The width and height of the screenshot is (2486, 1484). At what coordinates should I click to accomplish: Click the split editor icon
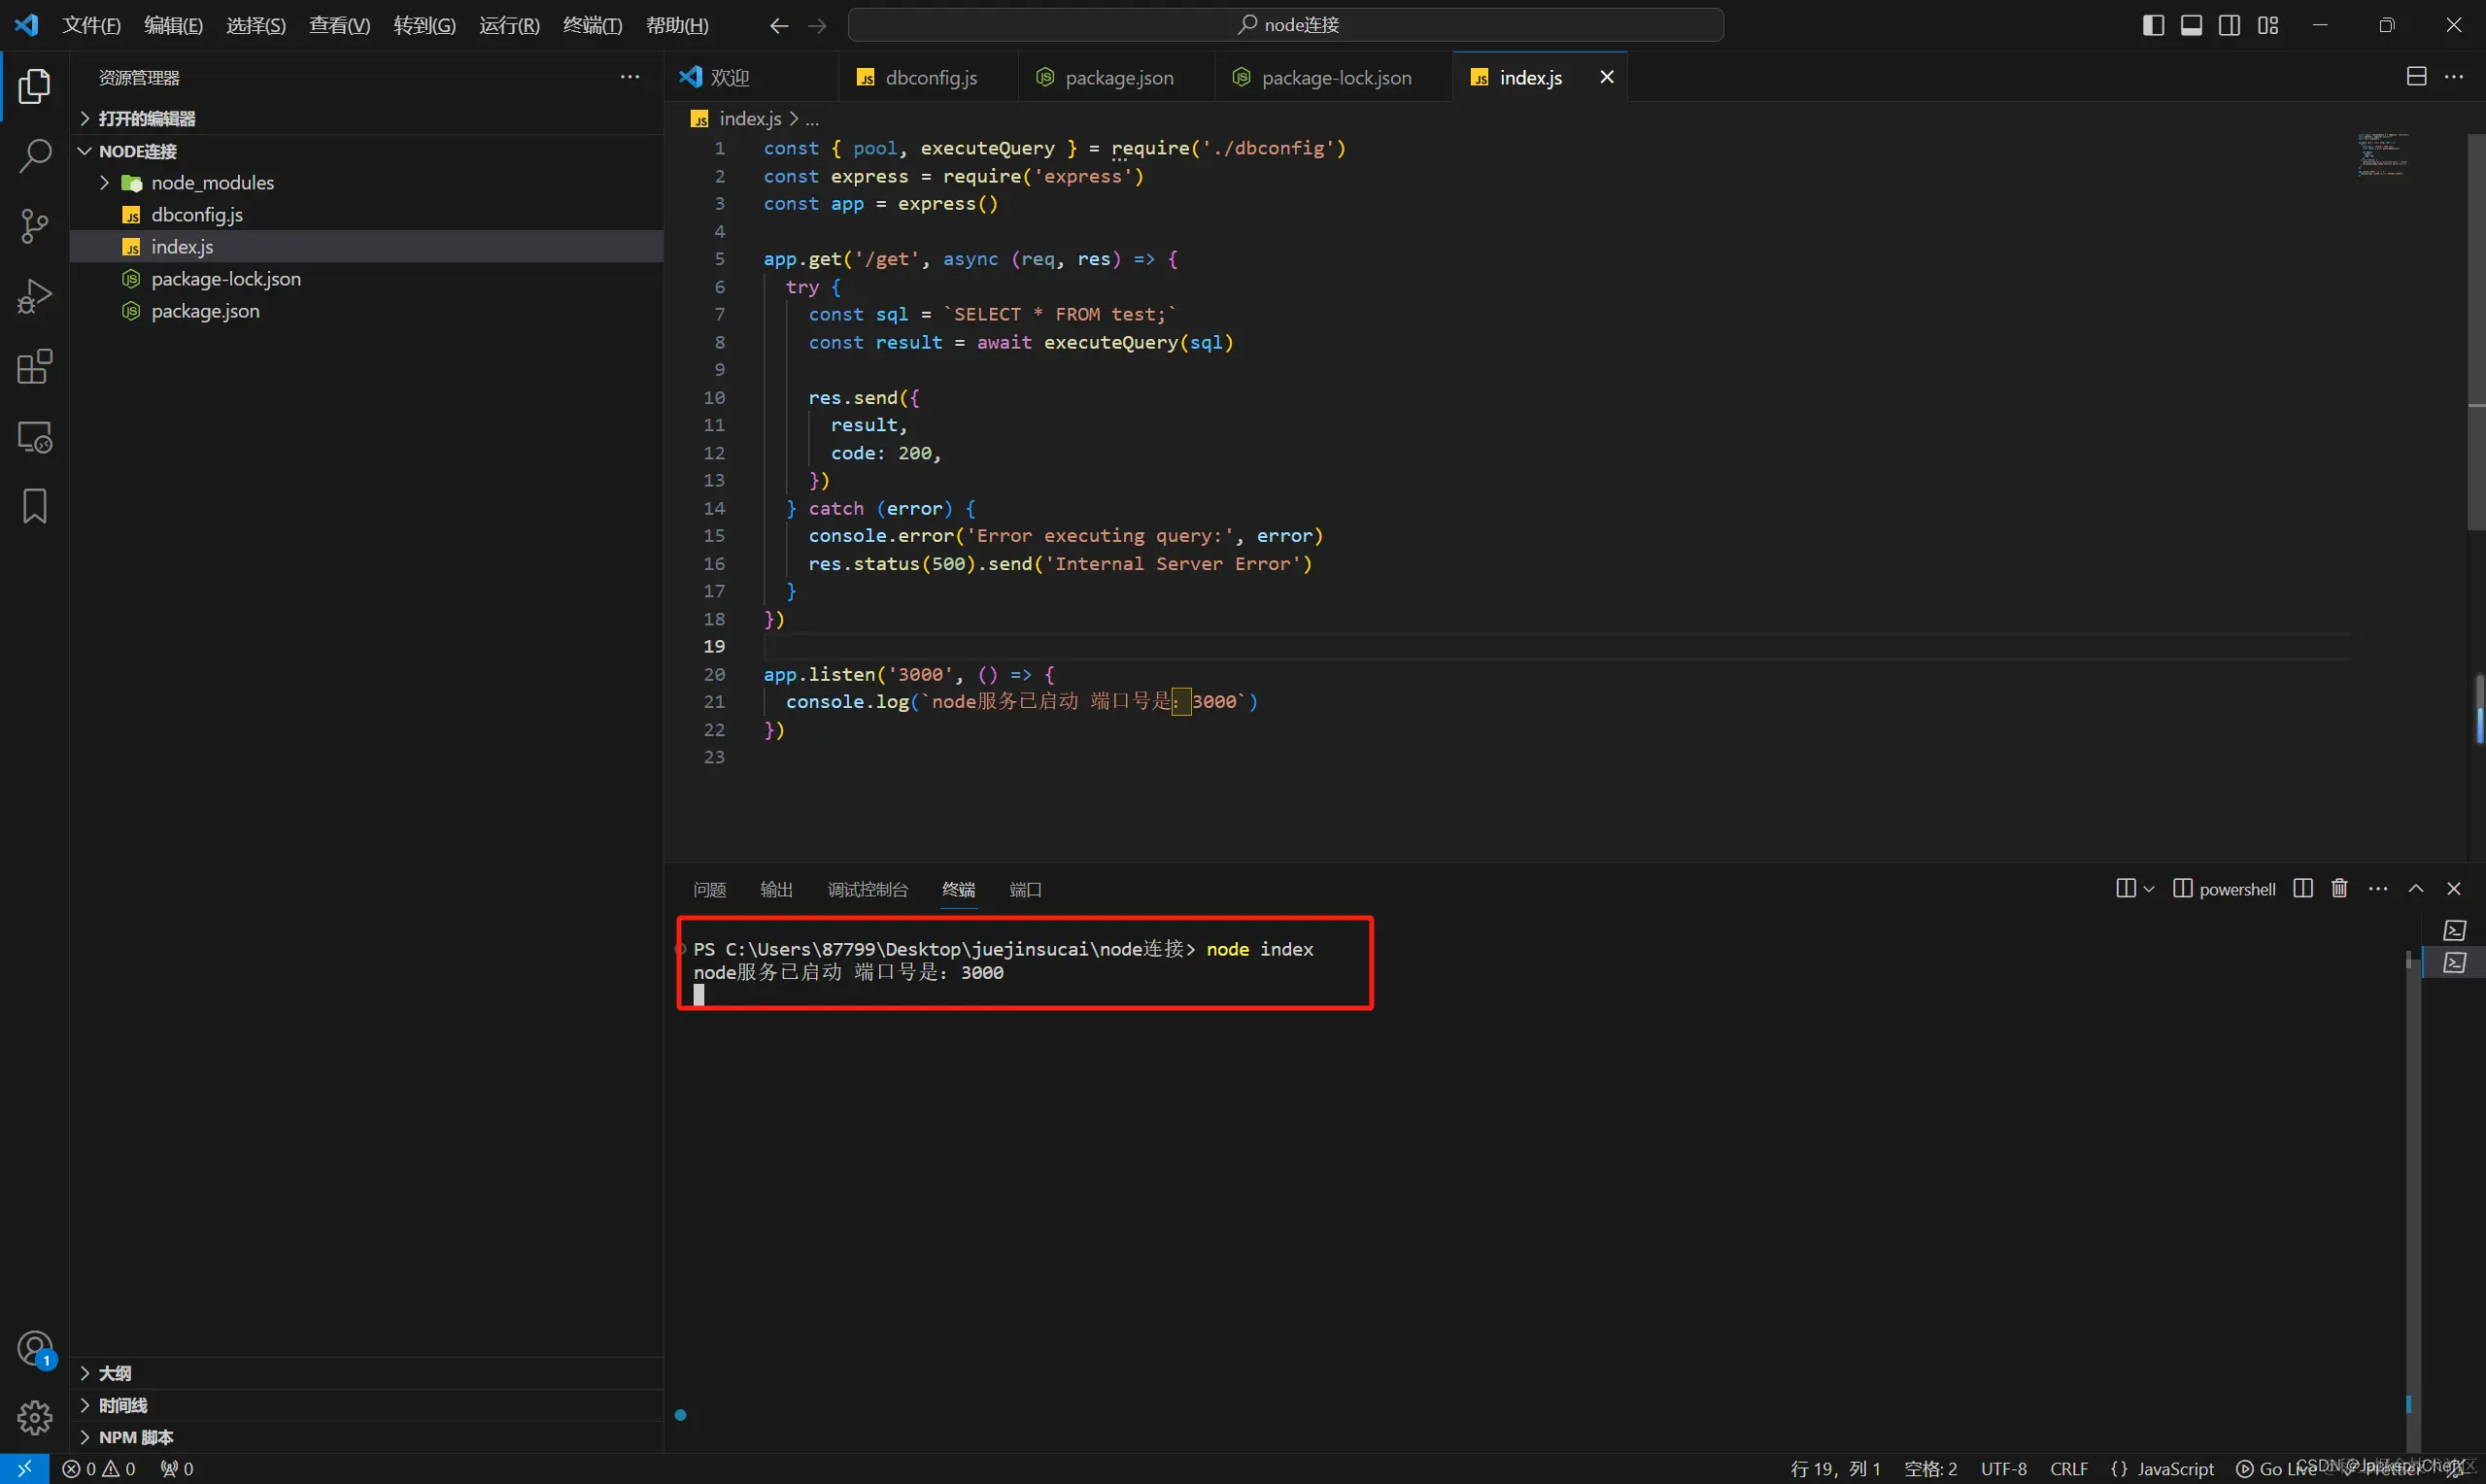tap(2416, 77)
